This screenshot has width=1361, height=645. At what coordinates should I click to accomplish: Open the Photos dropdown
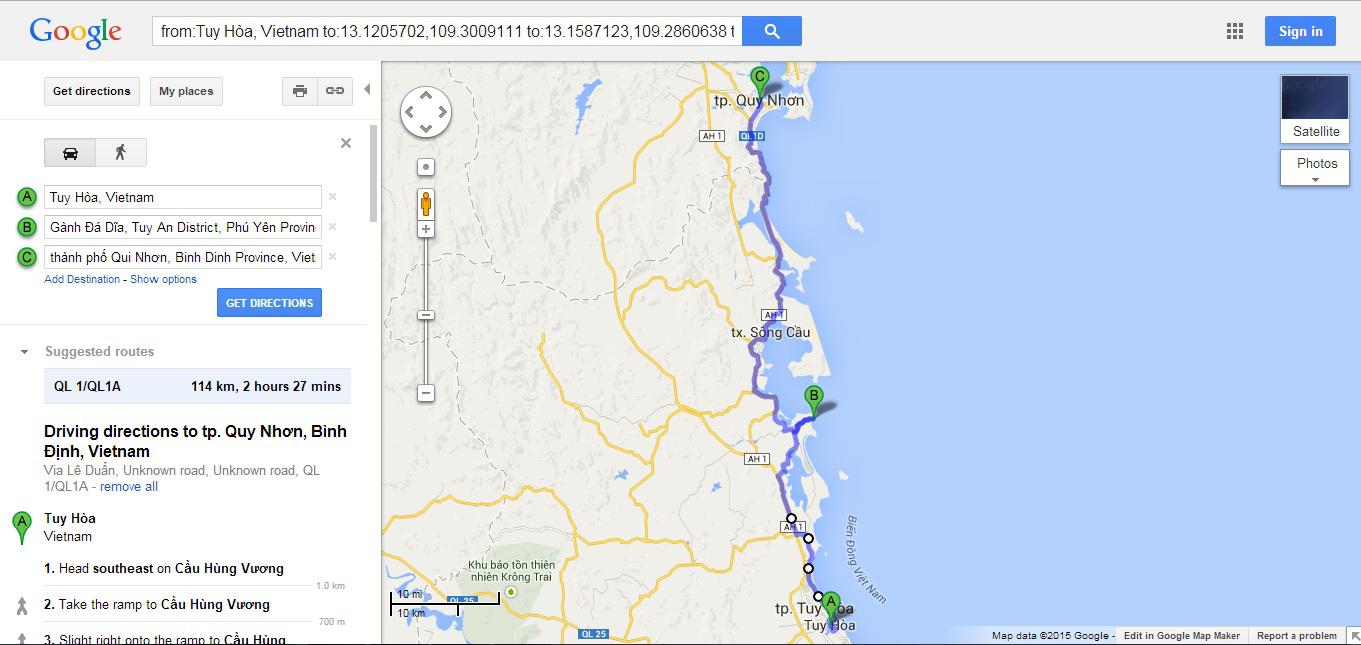point(1315,168)
